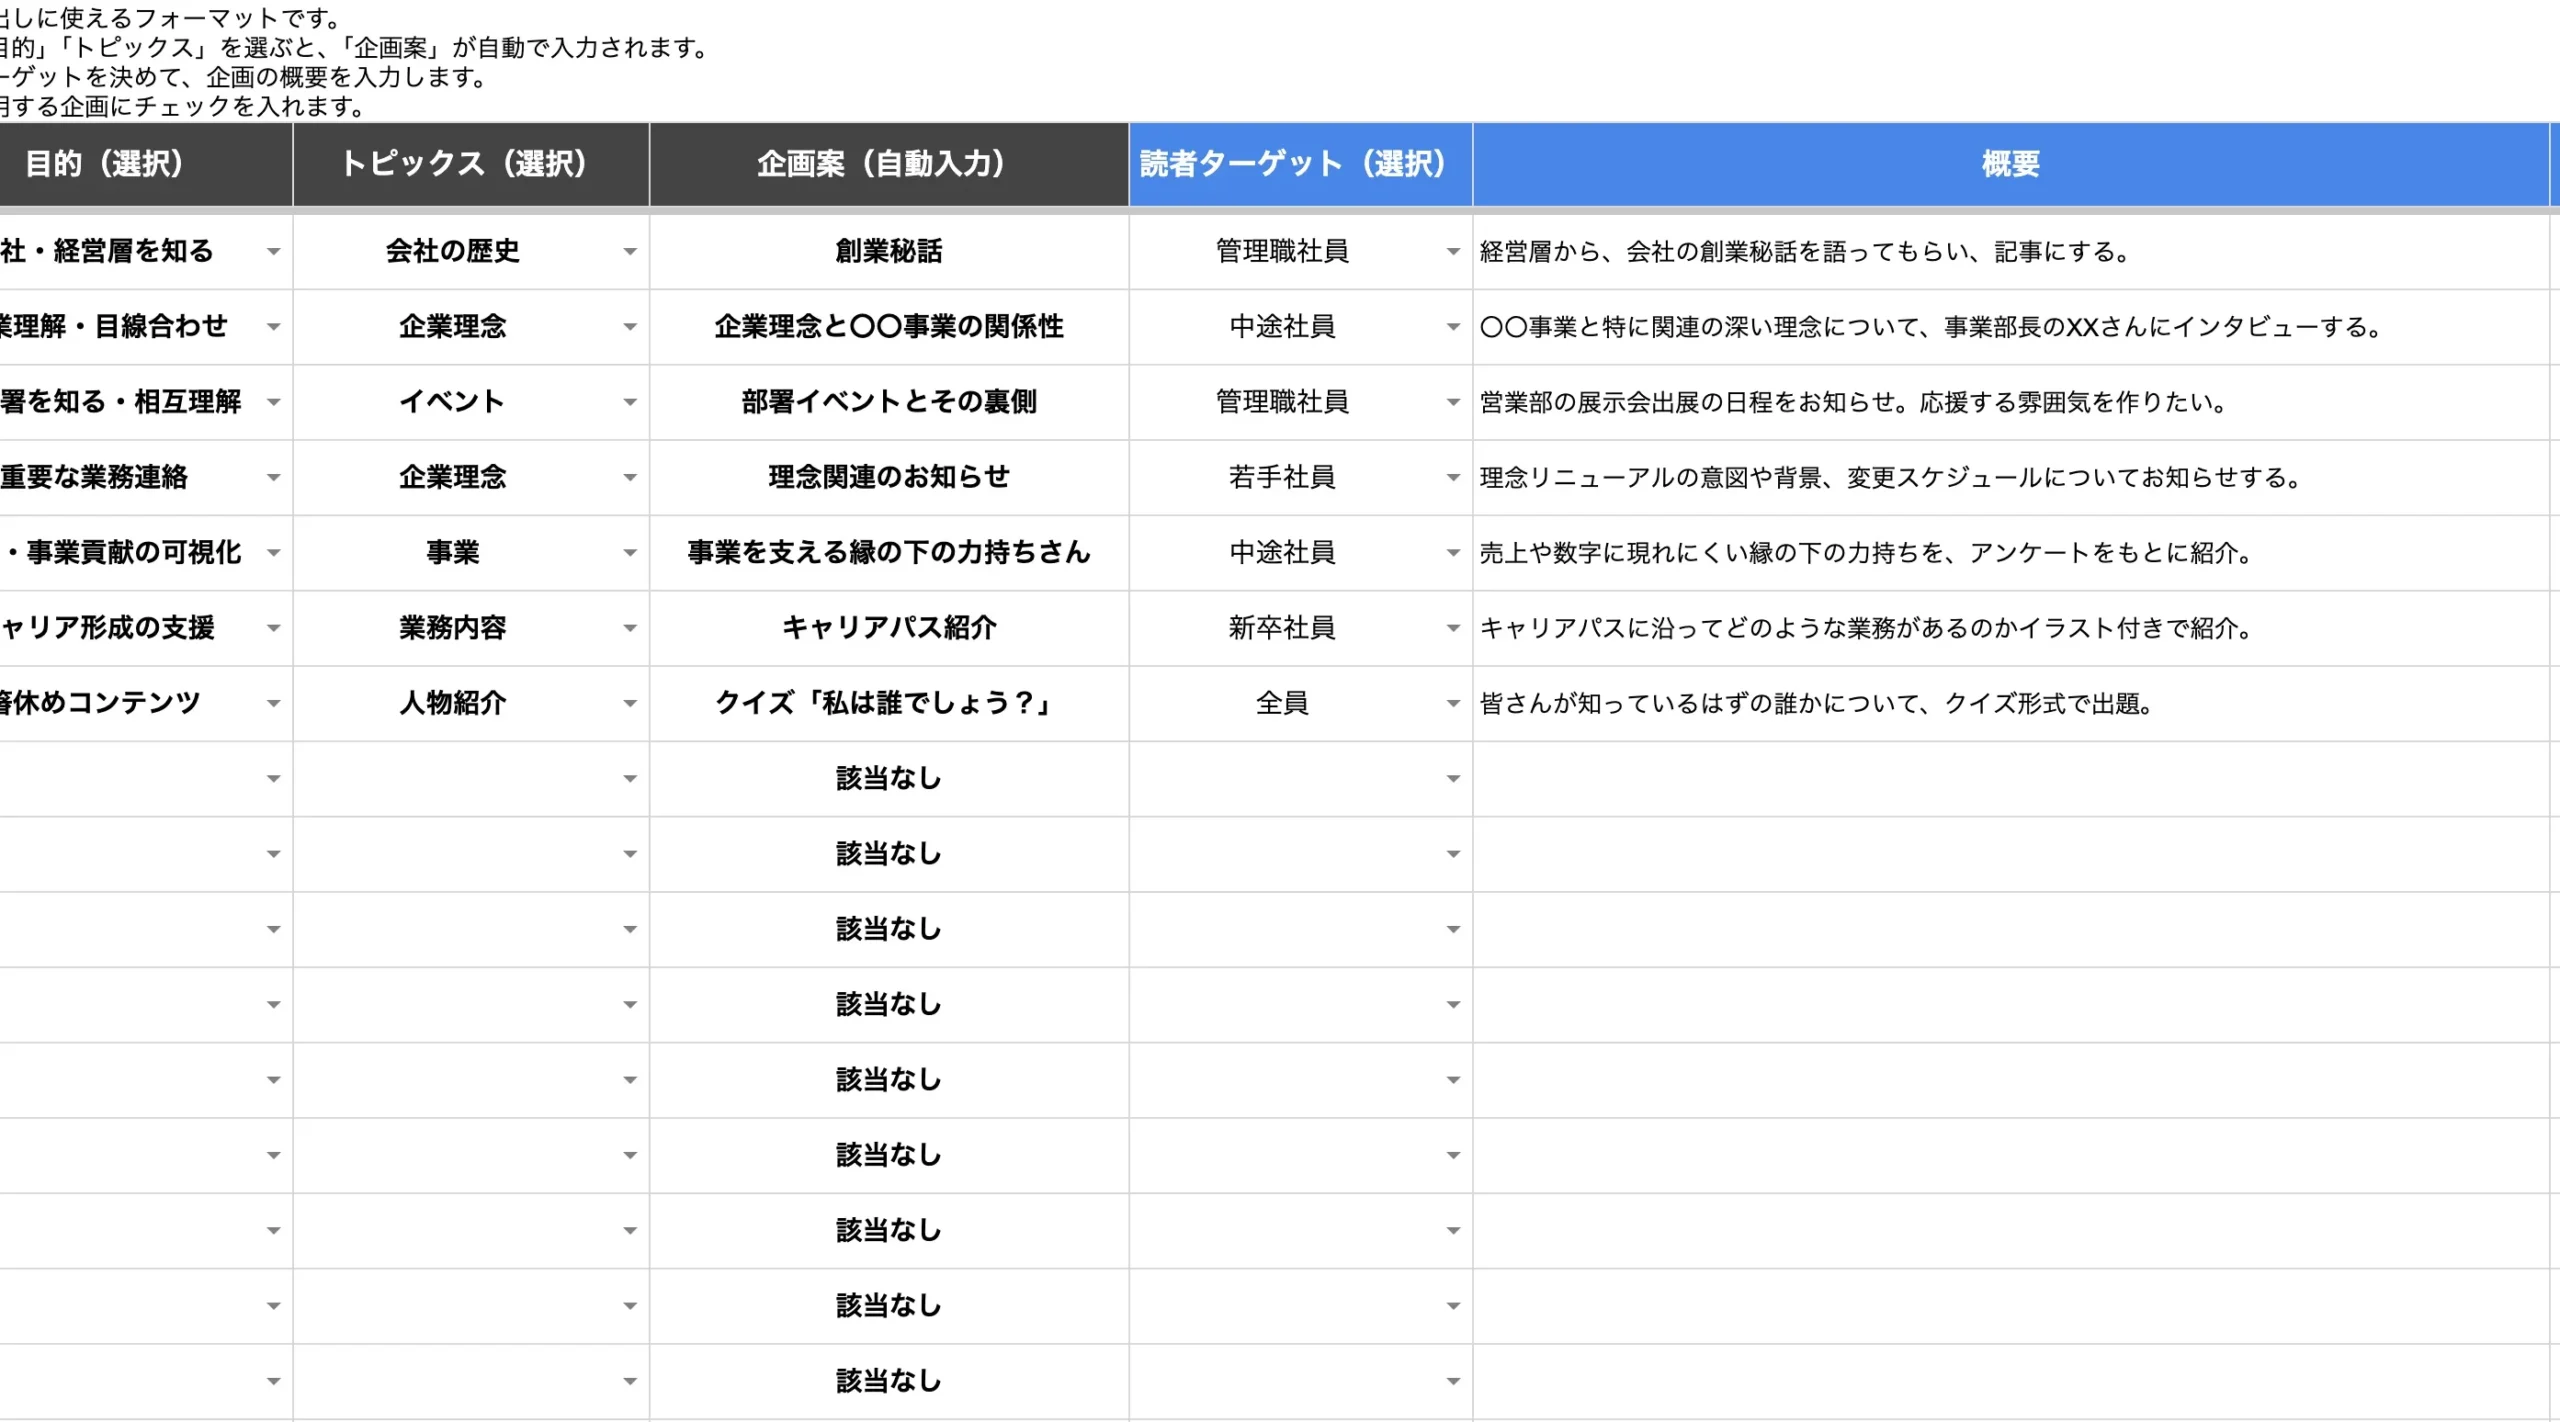The height and width of the screenshot is (1422, 2560).
Task: Open the 人物紹介 topic dropdown arrow
Action: coord(629,704)
